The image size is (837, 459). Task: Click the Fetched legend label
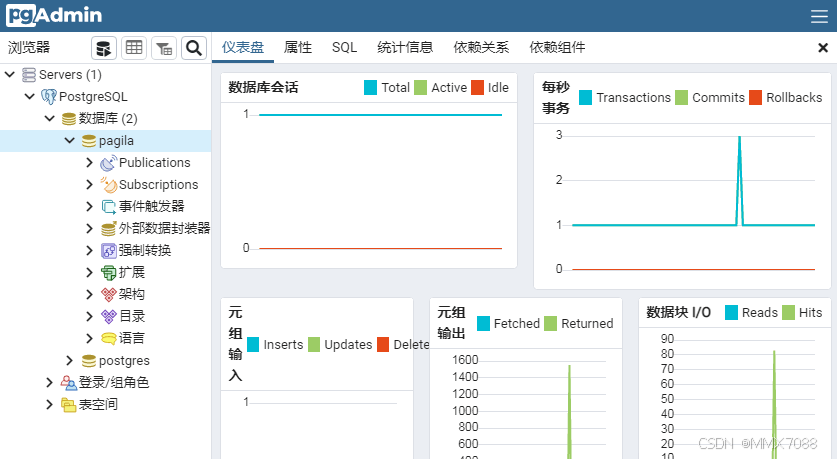click(517, 323)
